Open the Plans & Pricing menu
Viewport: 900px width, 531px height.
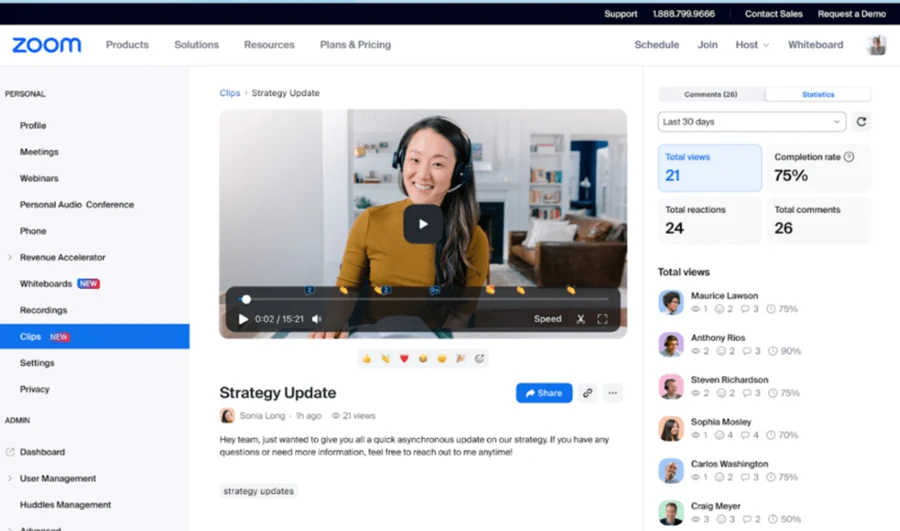click(x=355, y=45)
